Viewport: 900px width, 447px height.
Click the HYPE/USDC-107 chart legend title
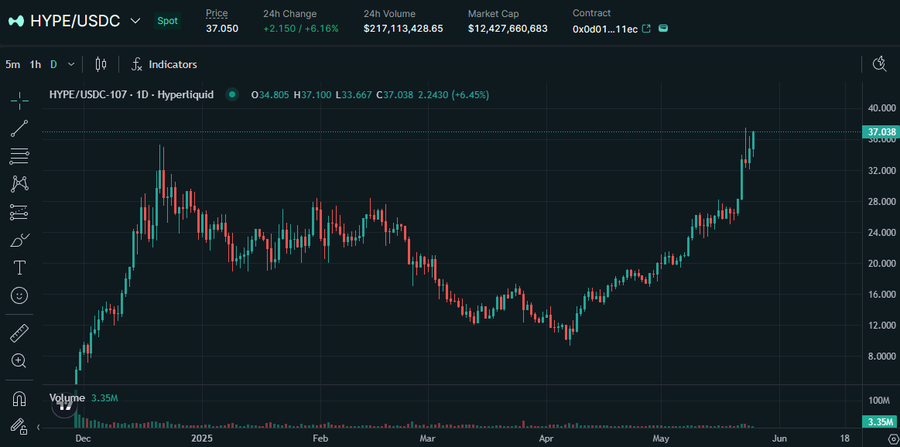[x=131, y=95]
